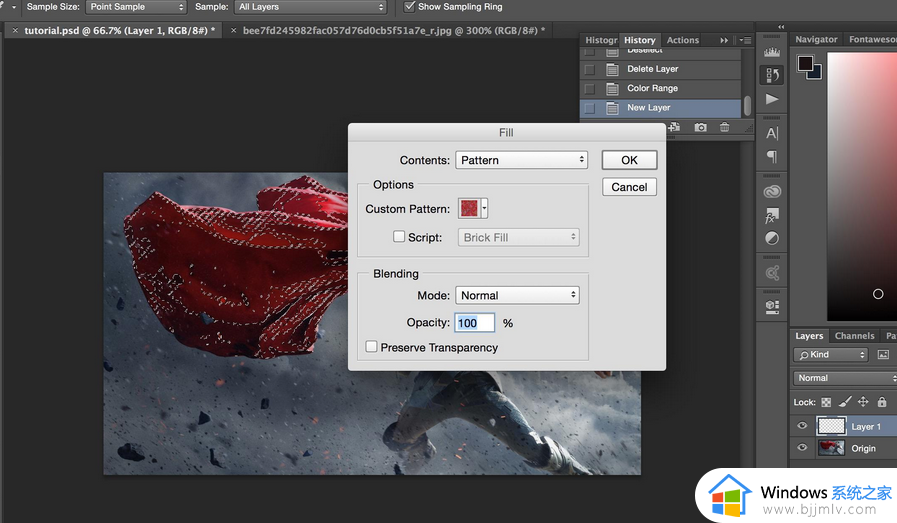This screenshot has height=523, width=897.
Task: Set history brush source at New Layer
Action: (589, 108)
